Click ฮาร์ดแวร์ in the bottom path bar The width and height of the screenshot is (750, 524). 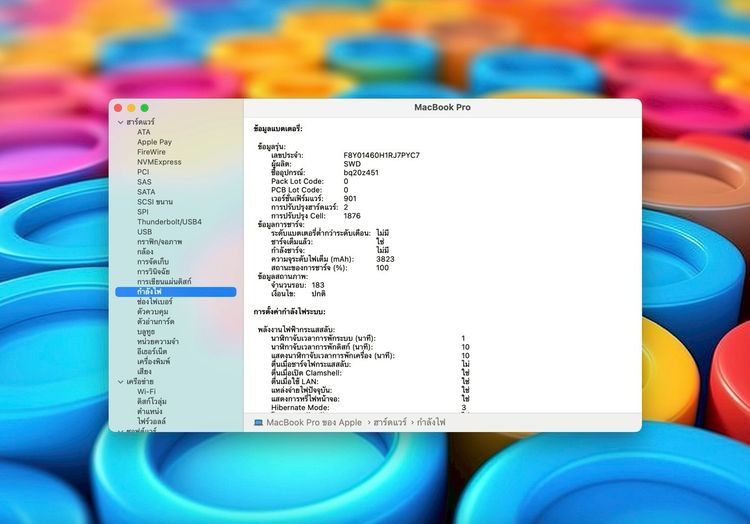click(395, 423)
